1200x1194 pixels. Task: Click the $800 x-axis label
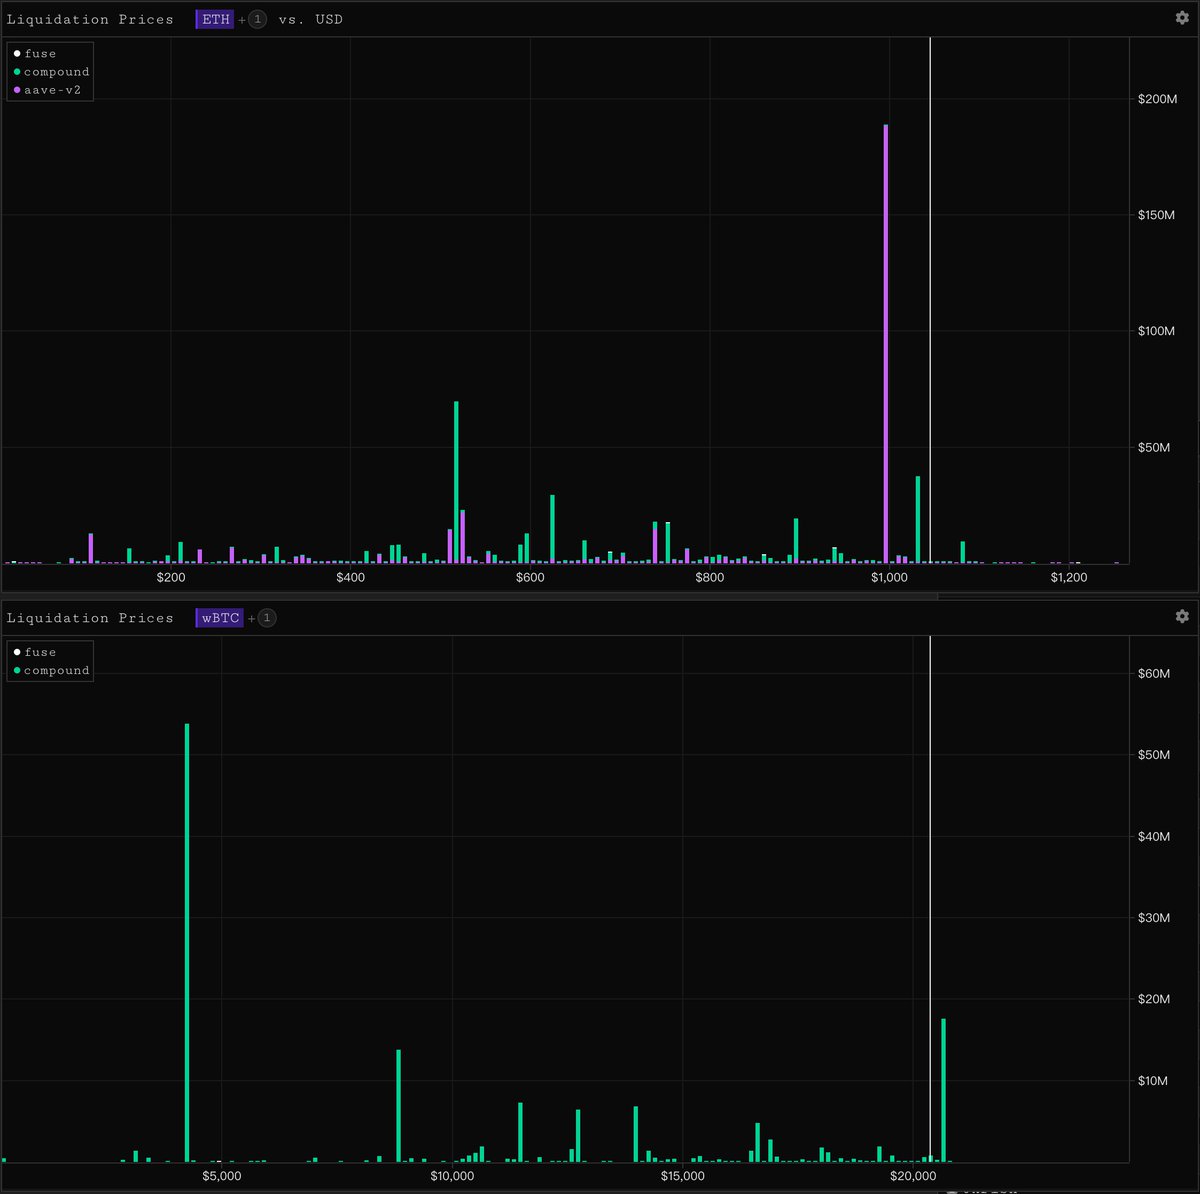point(710,577)
